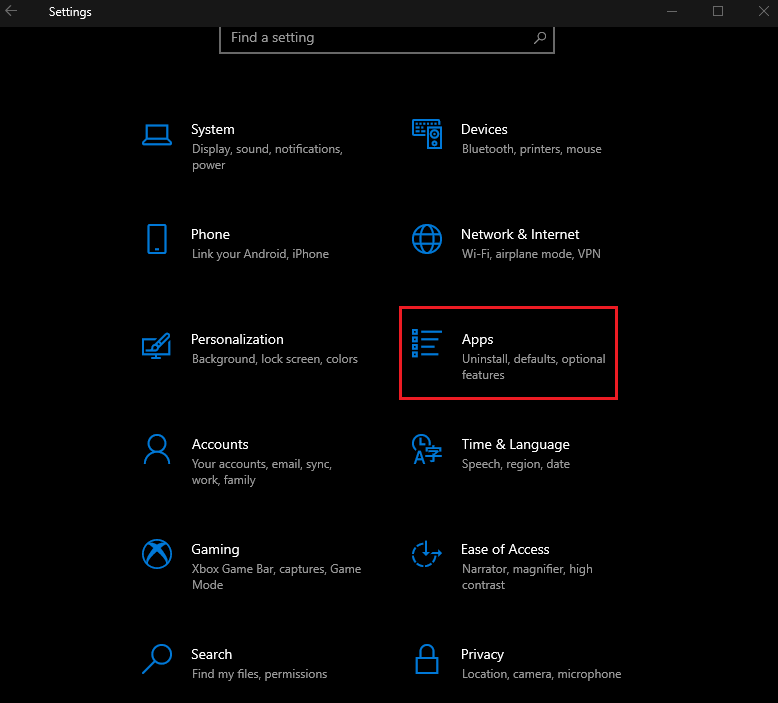Click the Devices keyboard and speaker icon

pos(427,134)
